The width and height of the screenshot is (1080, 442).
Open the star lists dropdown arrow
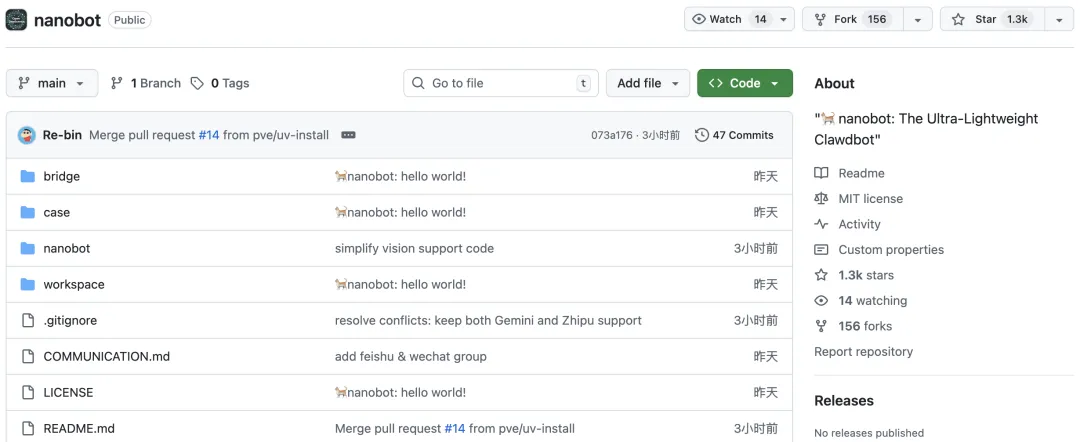coord(1058,19)
